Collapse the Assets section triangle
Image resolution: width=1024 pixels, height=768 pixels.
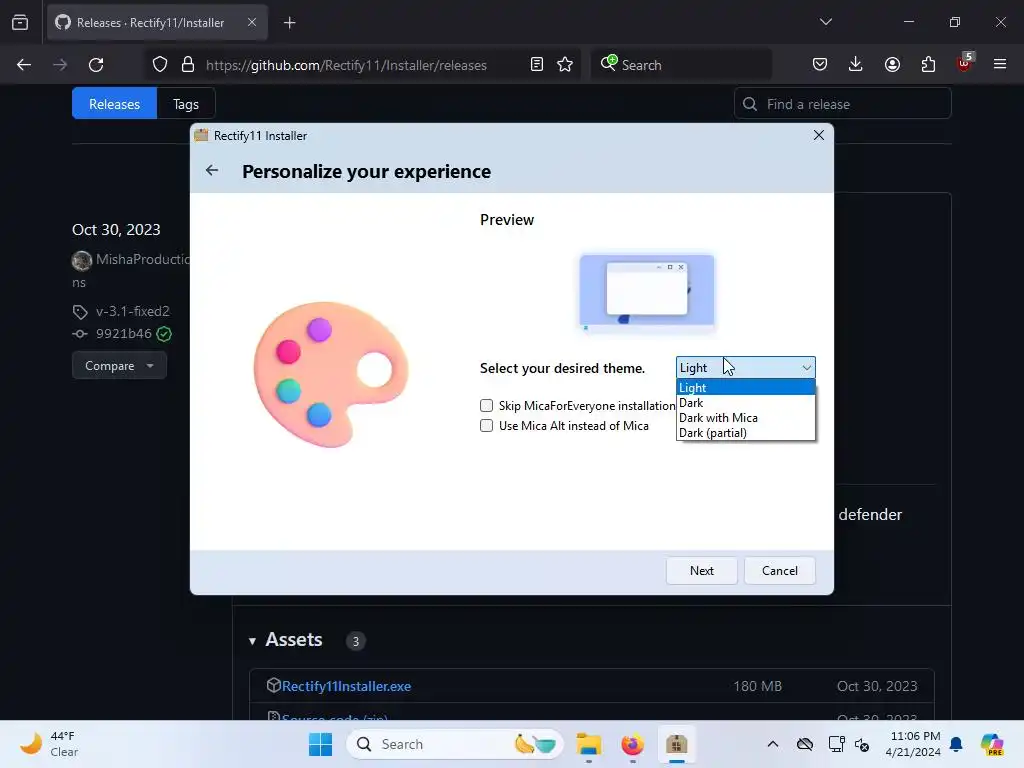pos(252,641)
